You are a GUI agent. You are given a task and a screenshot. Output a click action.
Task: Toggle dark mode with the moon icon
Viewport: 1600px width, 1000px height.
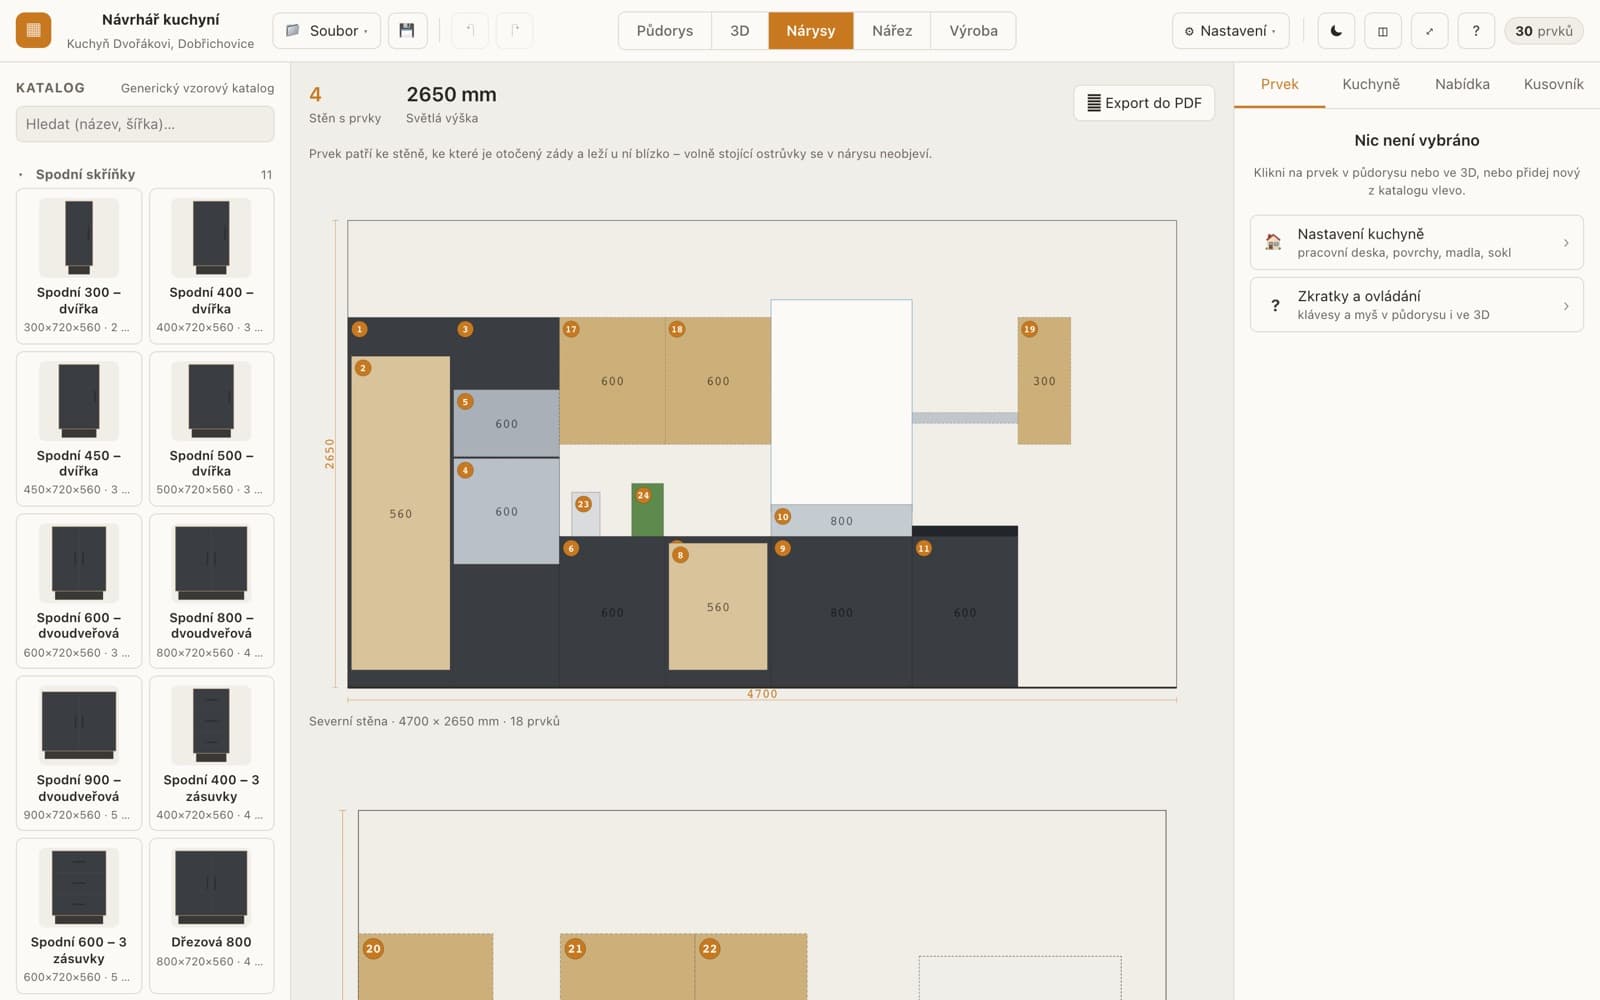click(1336, 31)
